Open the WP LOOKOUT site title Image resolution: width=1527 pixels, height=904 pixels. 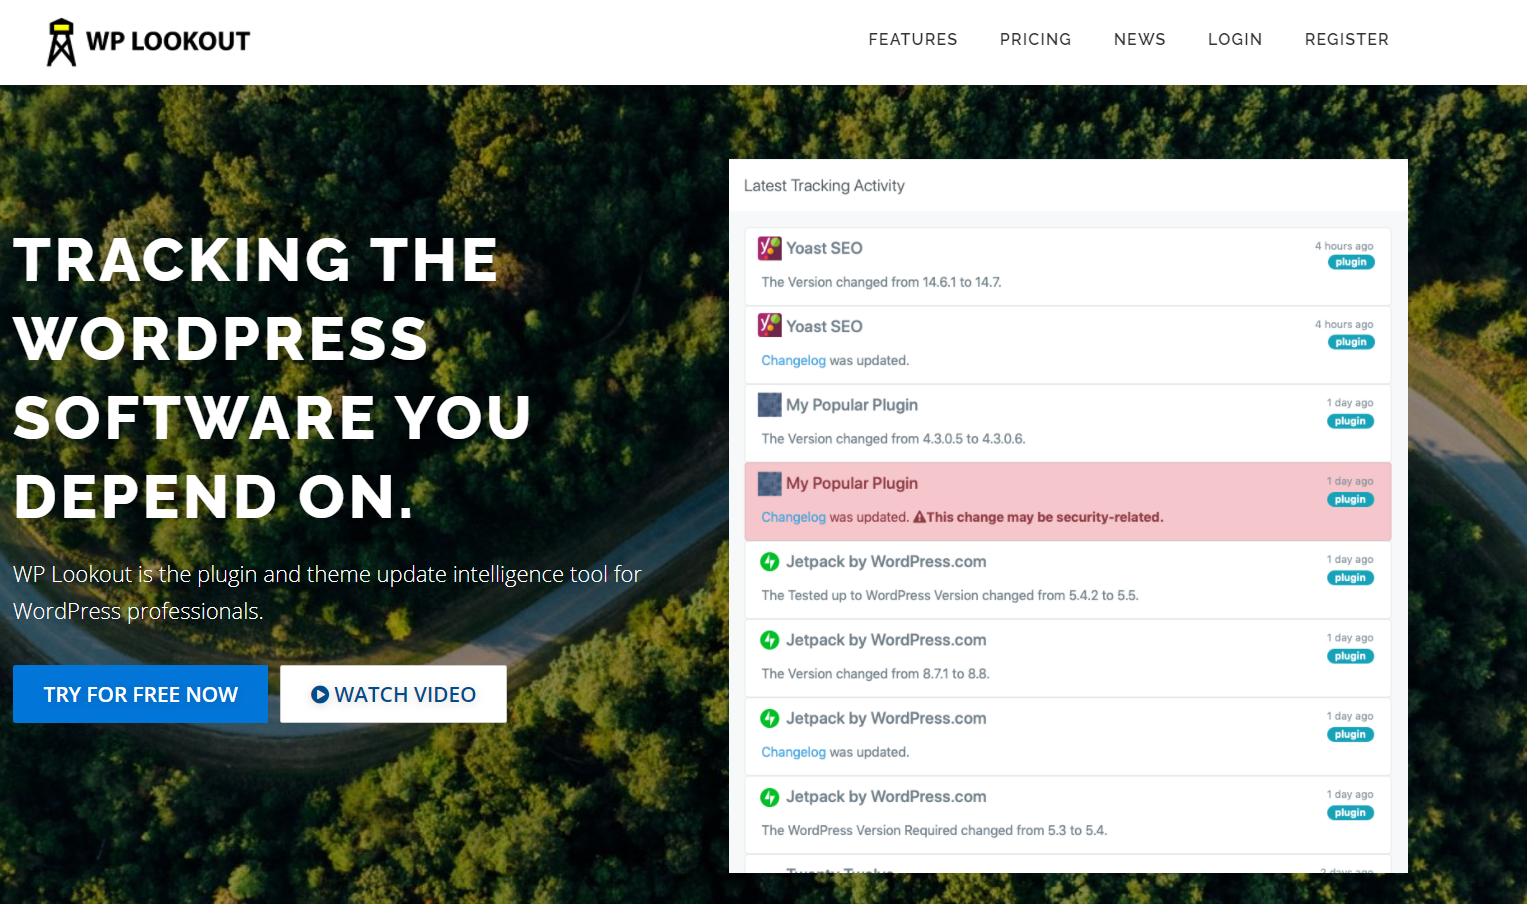(x=168, y=41)
